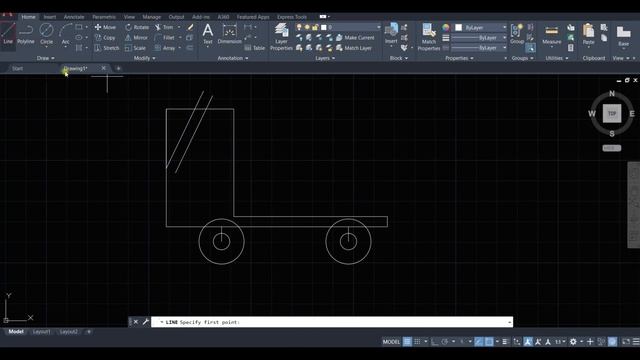Open the object color wheel
This screenshot has height=360, width=640.
[446, 27]
